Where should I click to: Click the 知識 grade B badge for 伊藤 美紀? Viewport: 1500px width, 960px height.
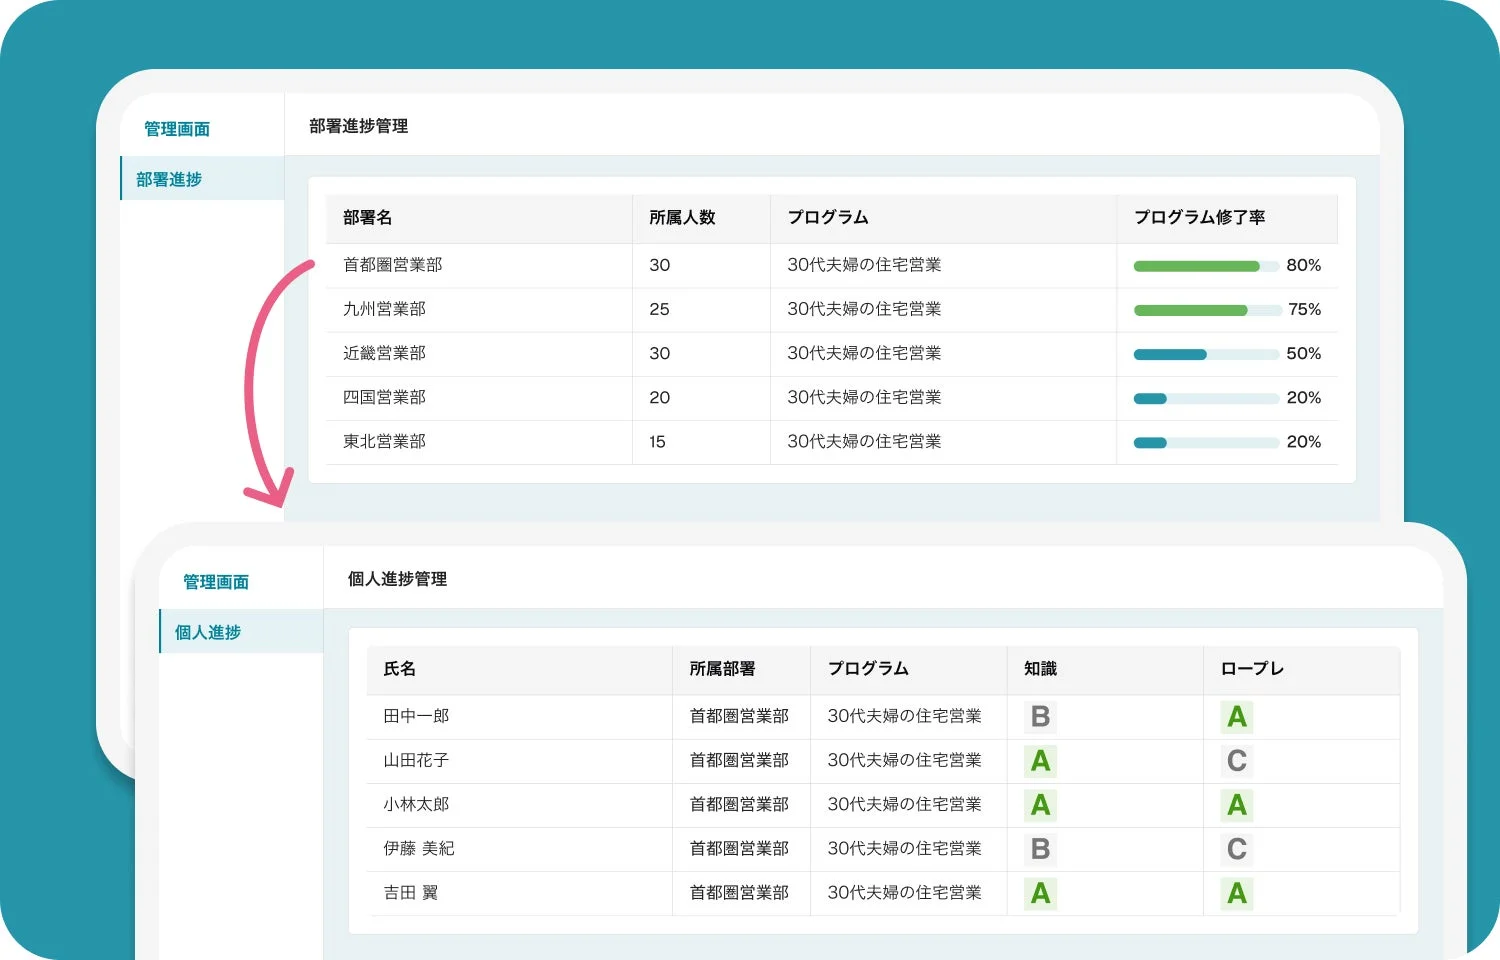(1040, 849)
